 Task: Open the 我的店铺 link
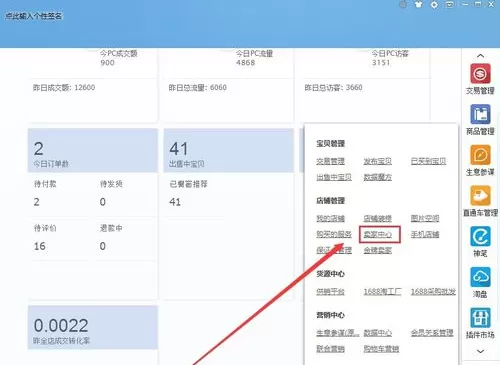pos(330,218)
